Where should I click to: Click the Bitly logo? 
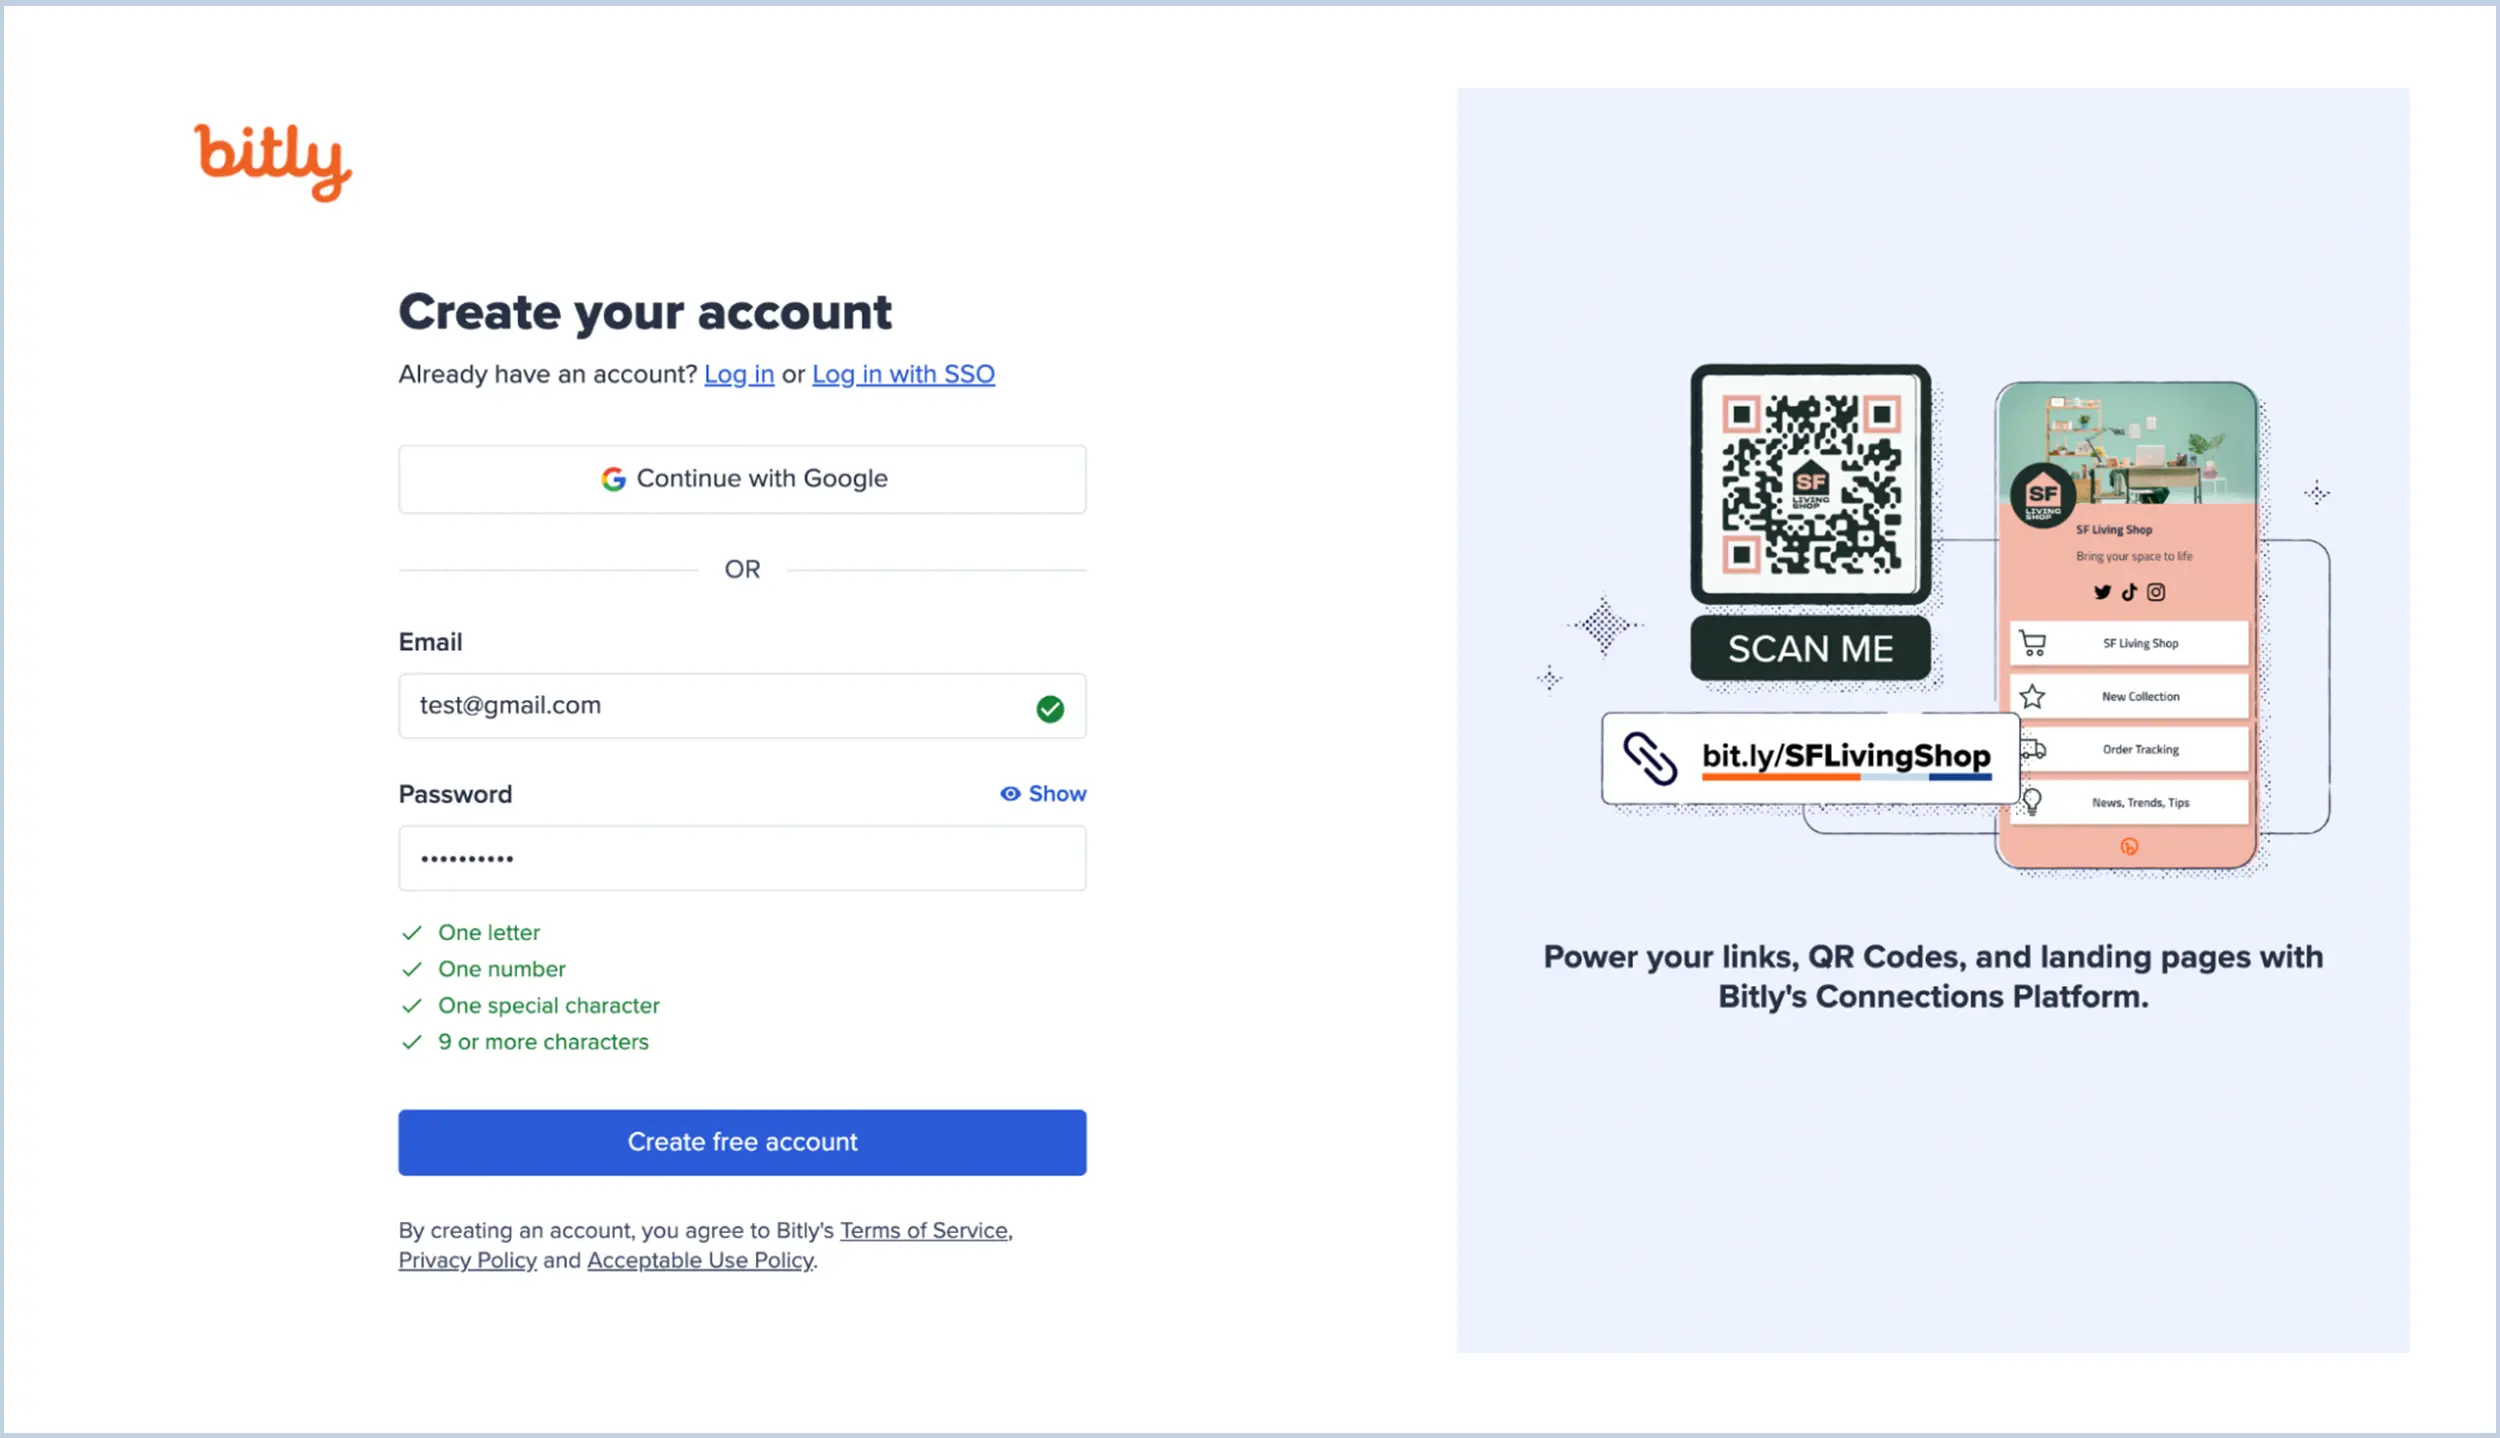(272, 160)
